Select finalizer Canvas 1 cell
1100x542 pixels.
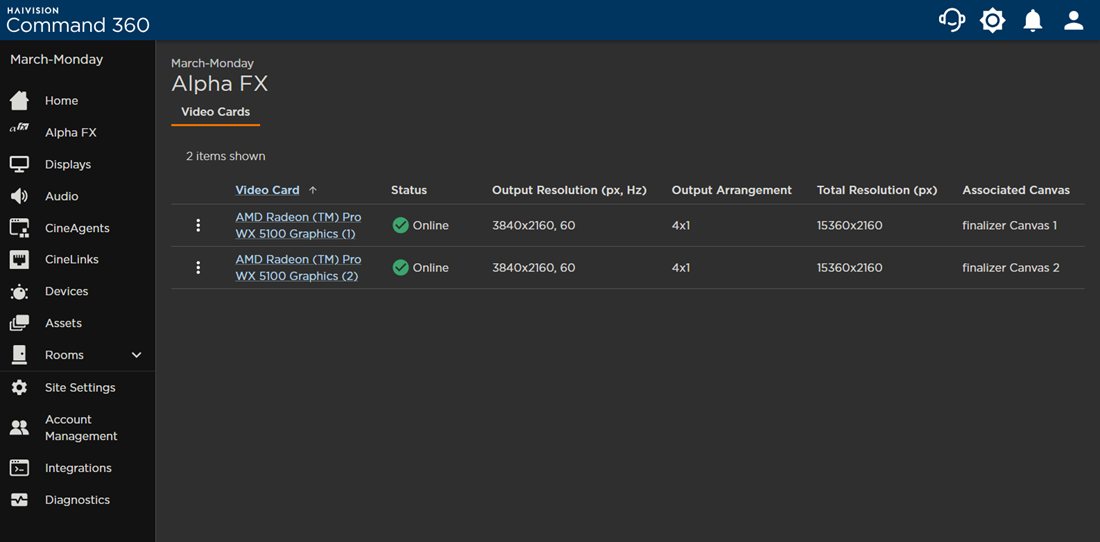point(1011,225)
